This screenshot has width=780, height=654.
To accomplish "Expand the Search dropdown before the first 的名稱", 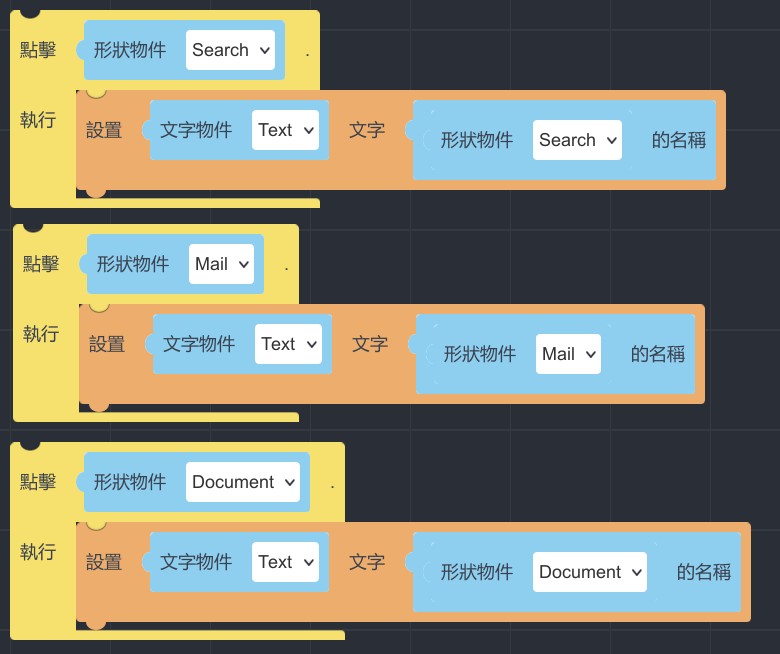I will 577,140.
